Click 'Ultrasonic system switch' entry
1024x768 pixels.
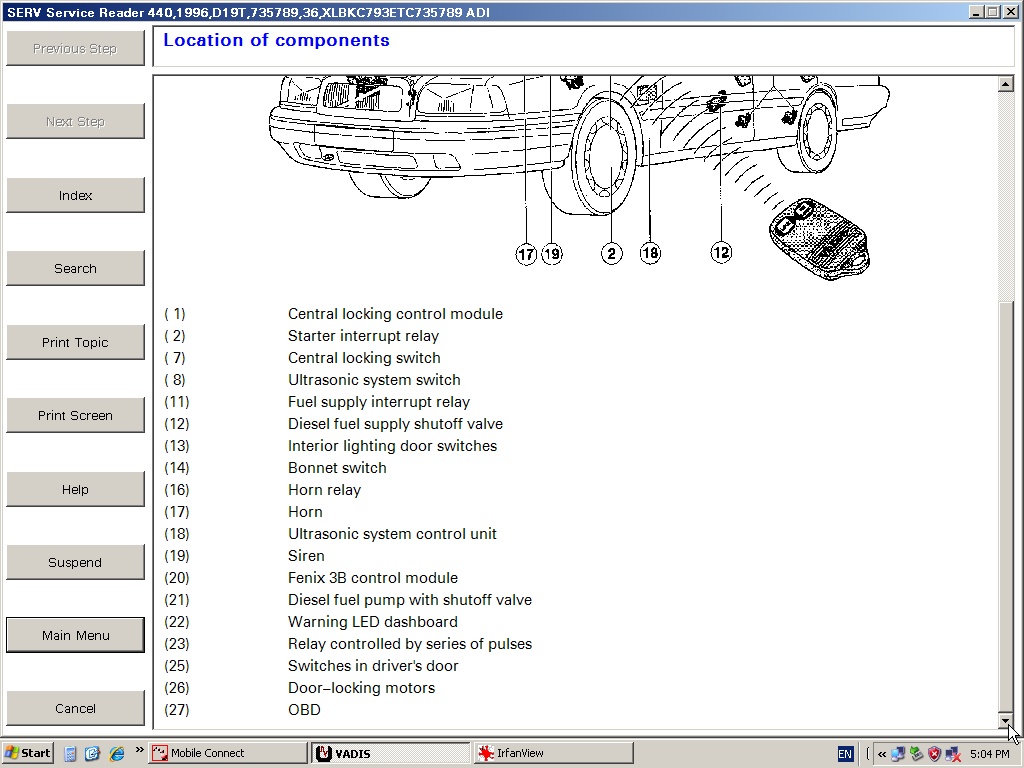pyautogui.click(x=374, y=379)
